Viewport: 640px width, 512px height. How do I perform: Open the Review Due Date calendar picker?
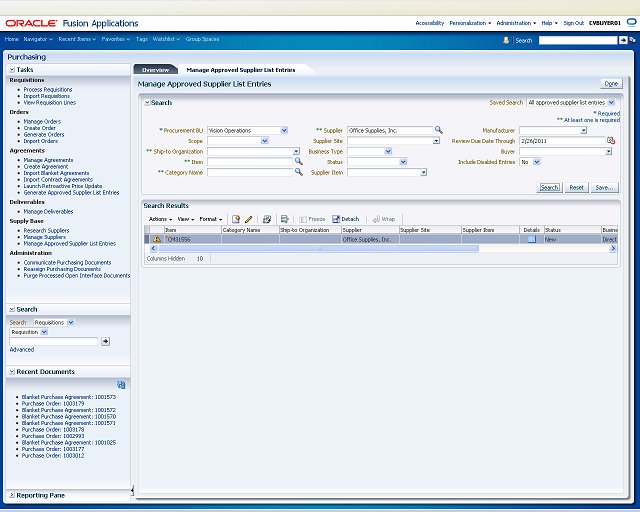click(x=611, y=140)
